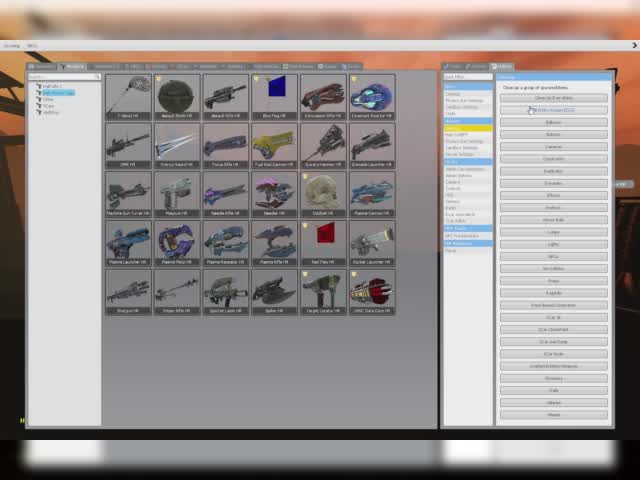This screenshot has width=640, height=480.
Task: Choose the Needle Rifle HR weapon
Action: coord(226,194)
